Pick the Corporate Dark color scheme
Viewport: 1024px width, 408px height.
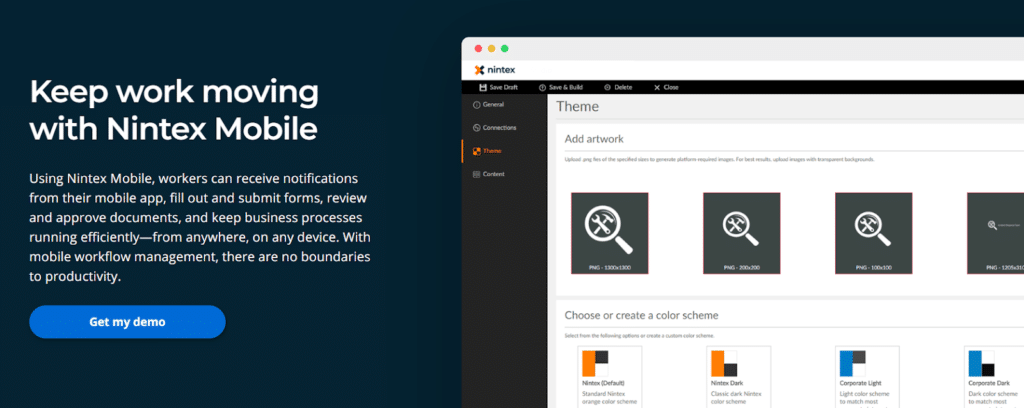tap(993, 376)
